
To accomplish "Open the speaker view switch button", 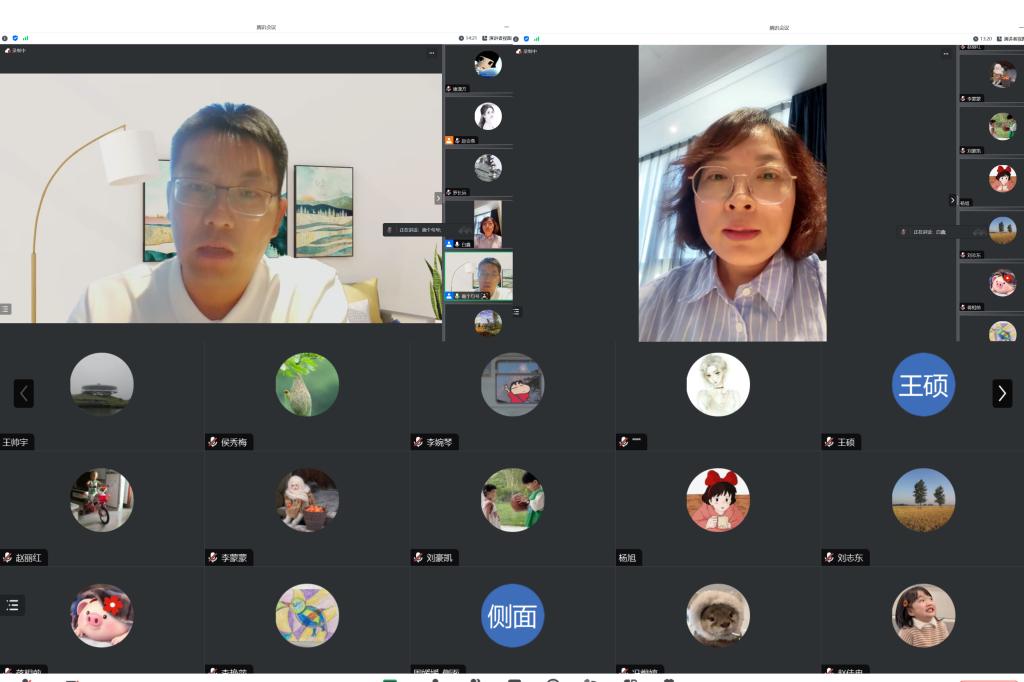I will coord(496,38).
